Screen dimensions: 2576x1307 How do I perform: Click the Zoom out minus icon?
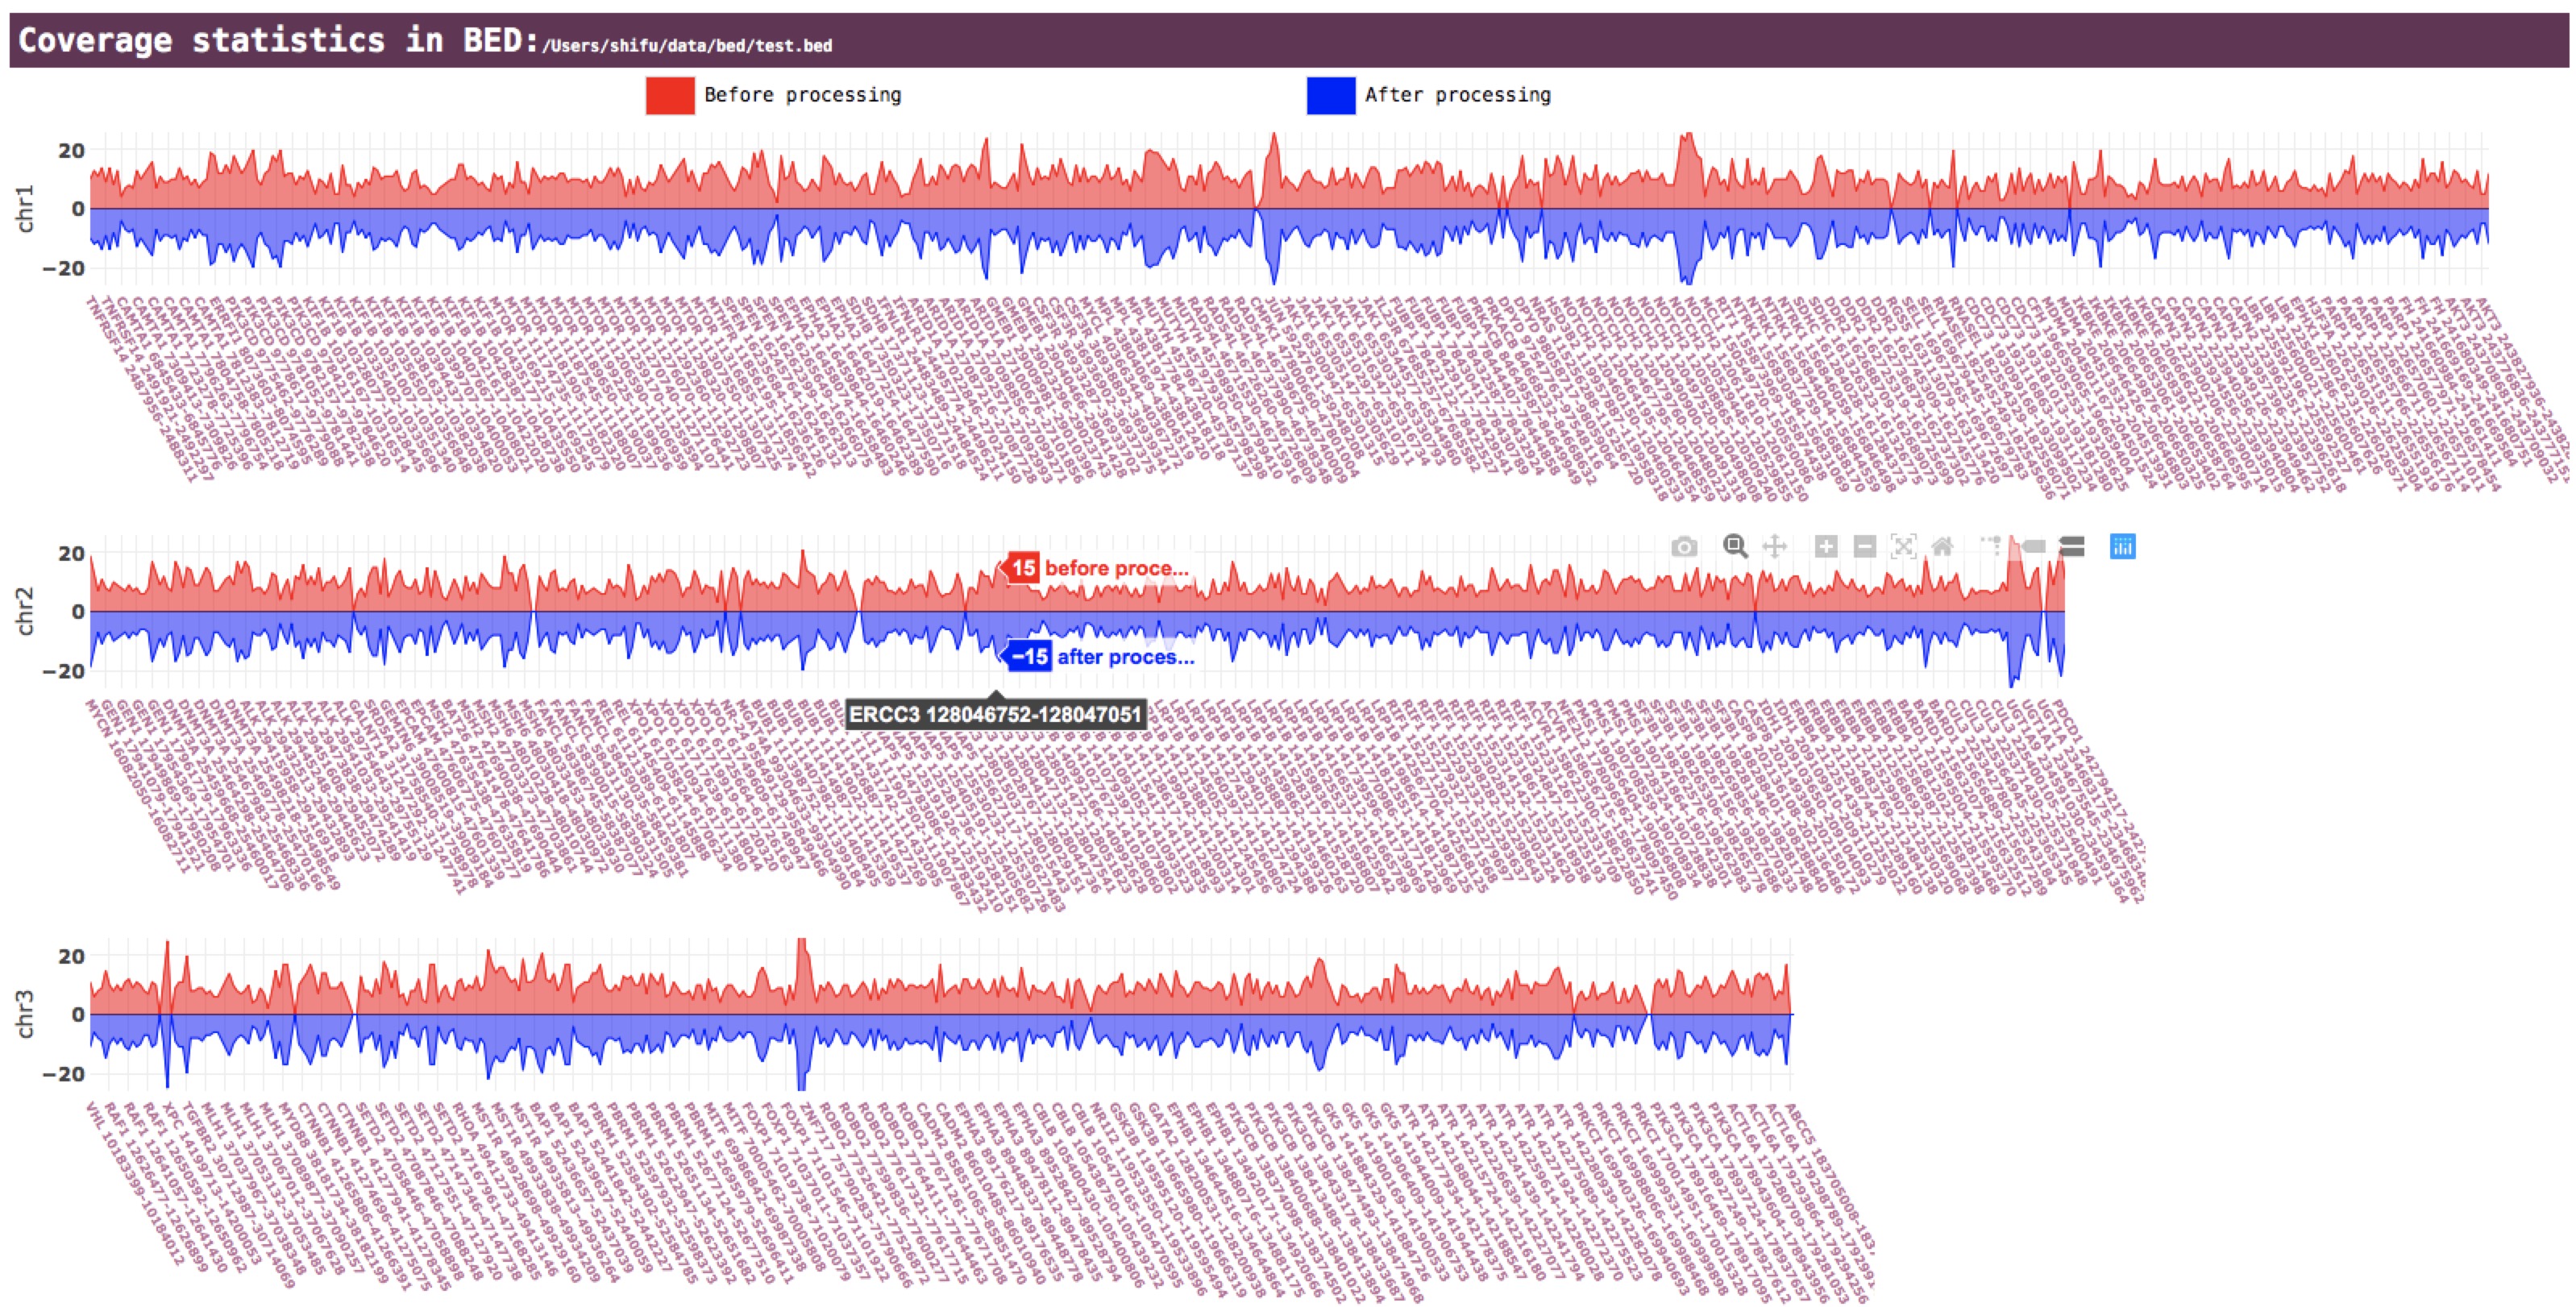tap(1864, 546)
